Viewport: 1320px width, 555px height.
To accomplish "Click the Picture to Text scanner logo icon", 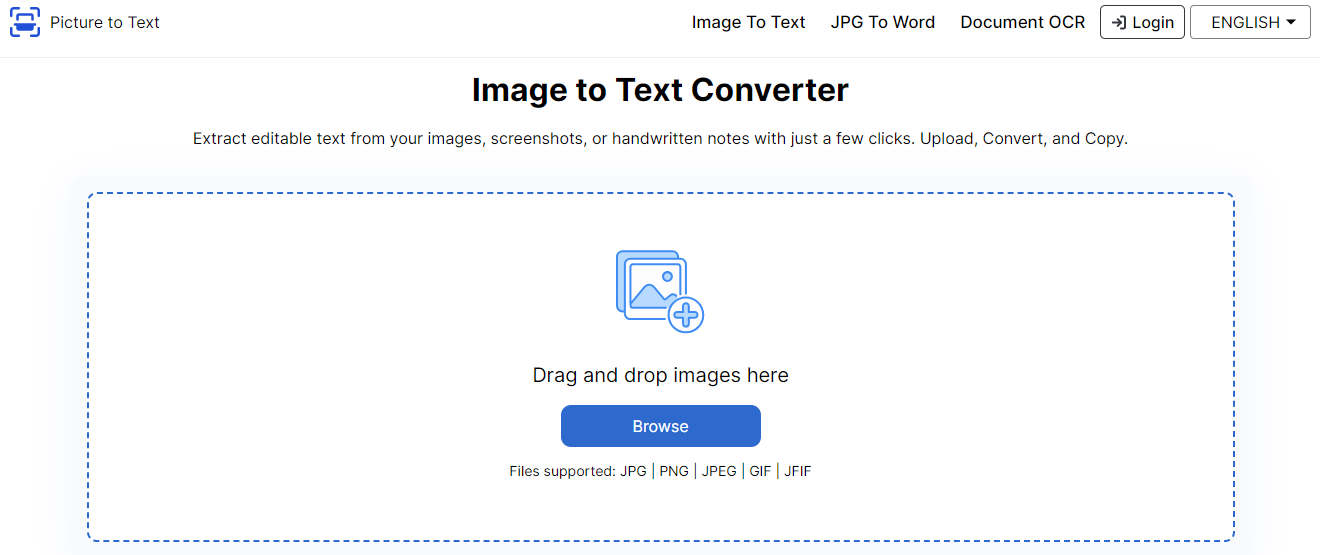I will coord(25,22).
